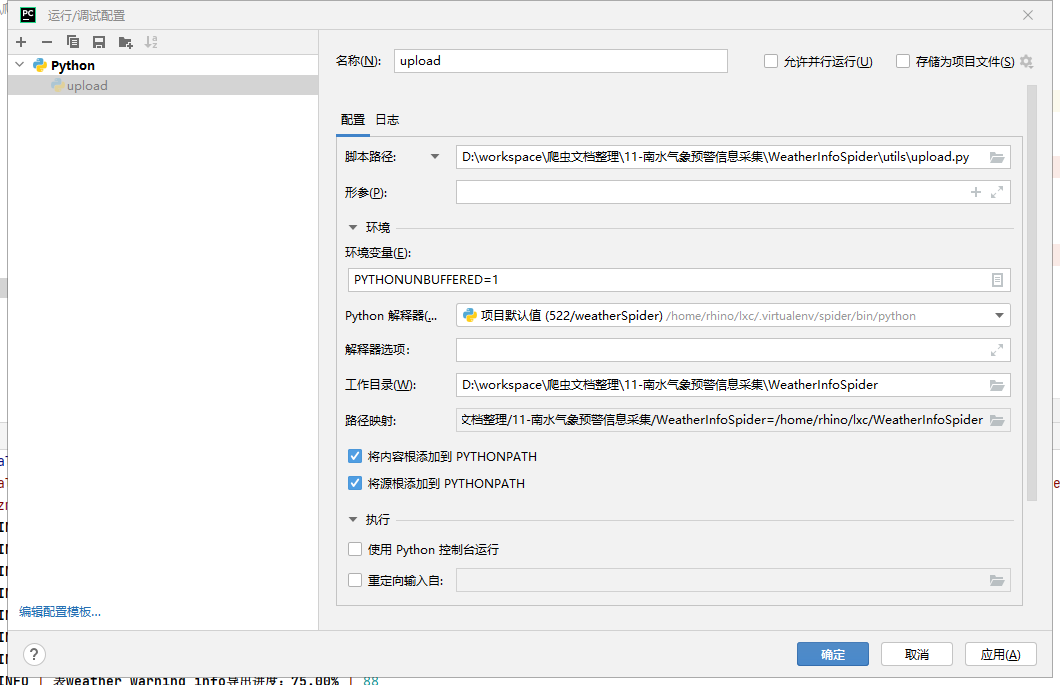Click the add new configuration plus icon

pos(21,42)
